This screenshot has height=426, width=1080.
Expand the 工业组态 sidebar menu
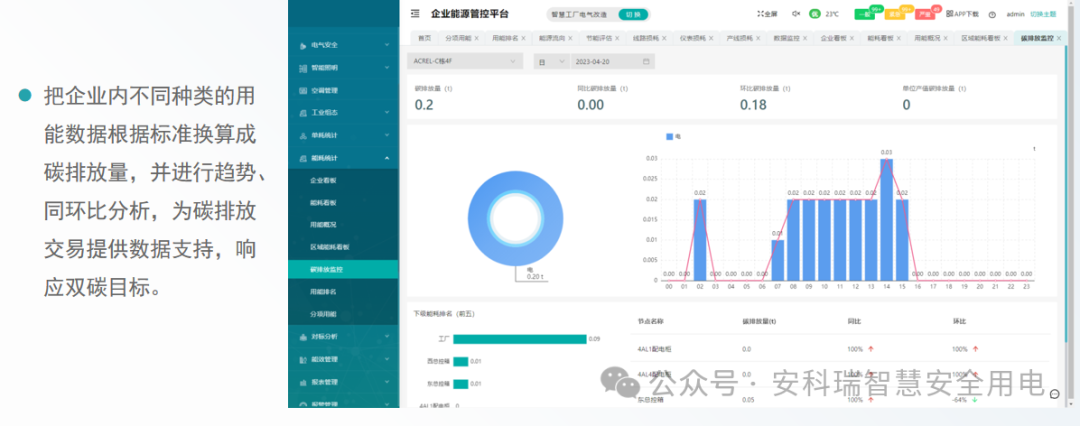pyautogui.click(x=343, y=112)
